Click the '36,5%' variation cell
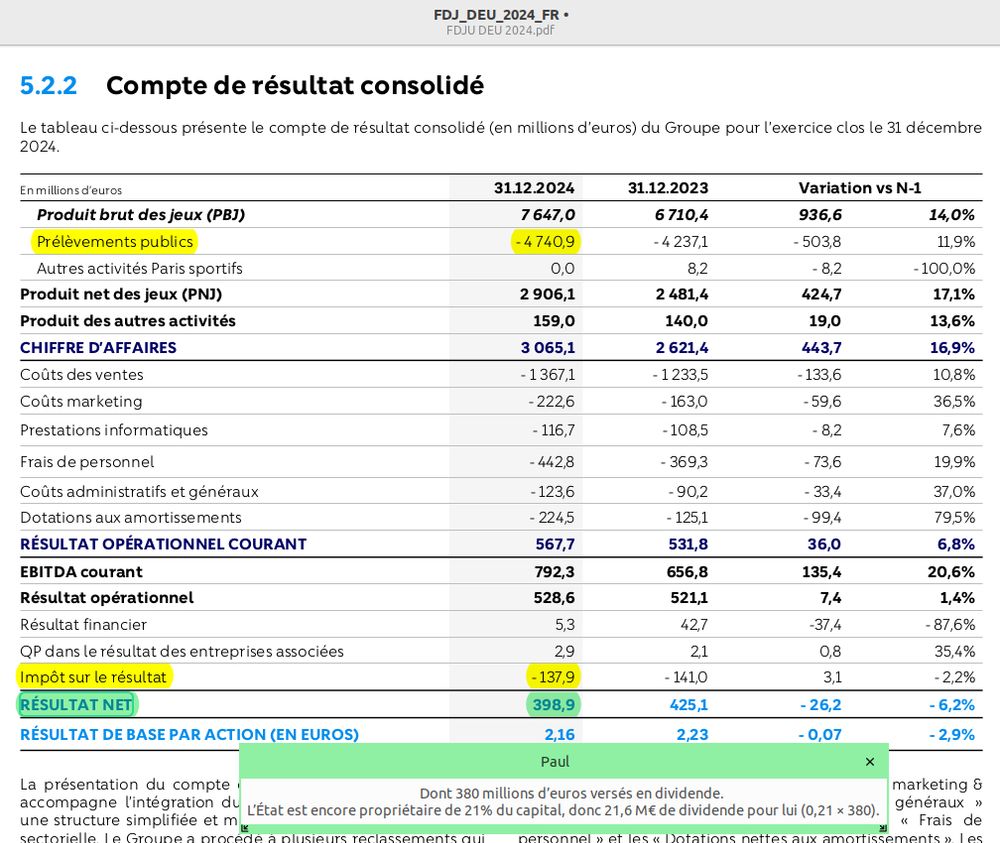The width and height of the screenshot is (1000, 843). 954,402
